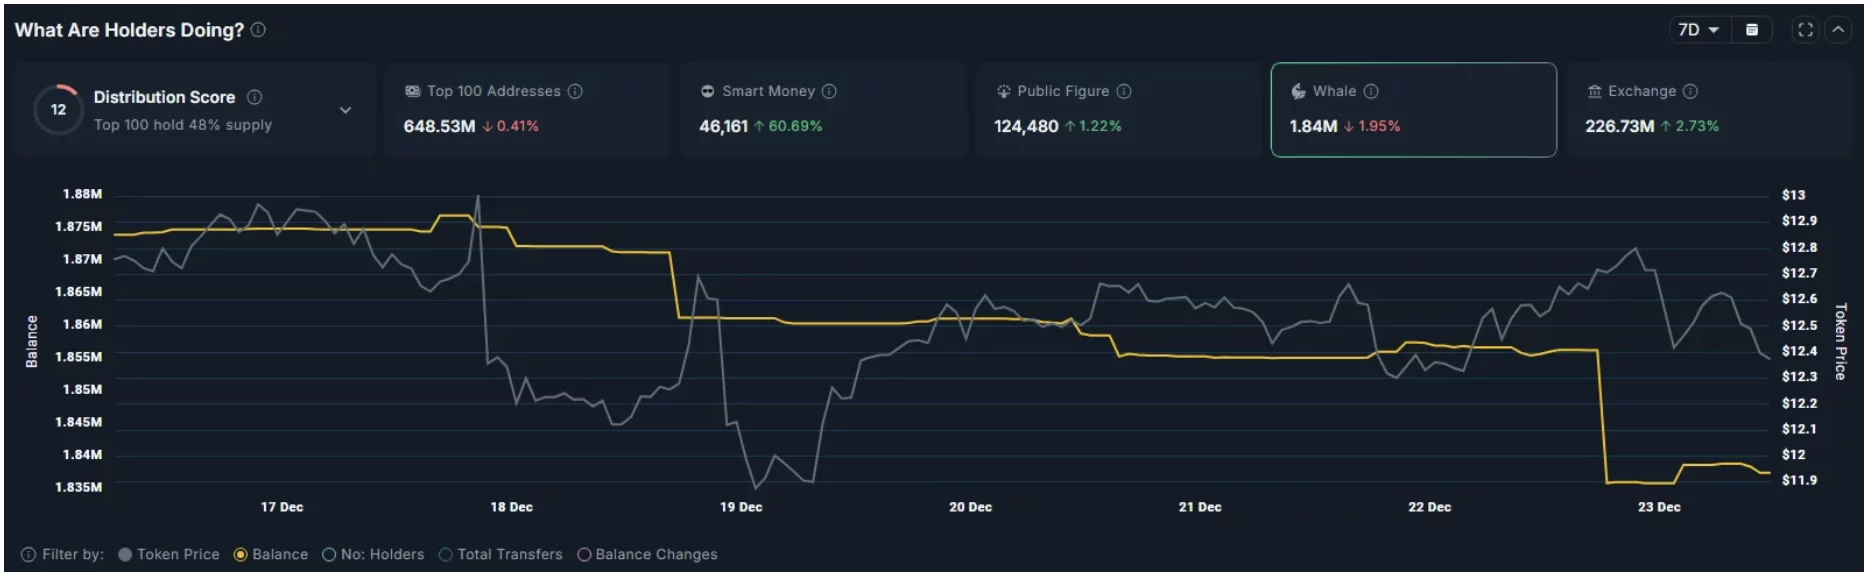
Task: Collapse the holders panel with the up chevron
Action: [x=1838, y=30]
